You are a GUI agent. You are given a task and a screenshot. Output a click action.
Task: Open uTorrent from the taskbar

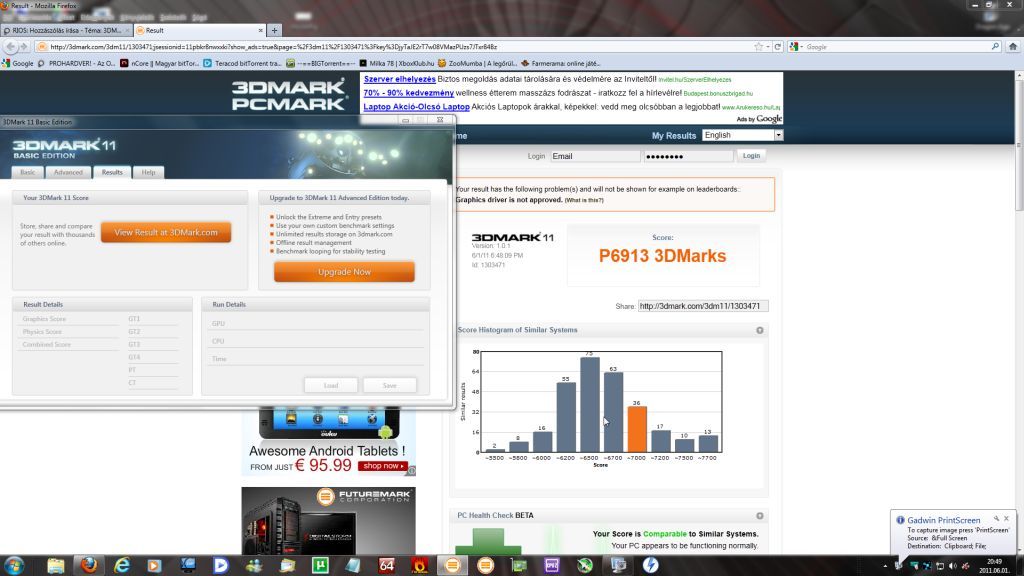[x=320, y=565]
